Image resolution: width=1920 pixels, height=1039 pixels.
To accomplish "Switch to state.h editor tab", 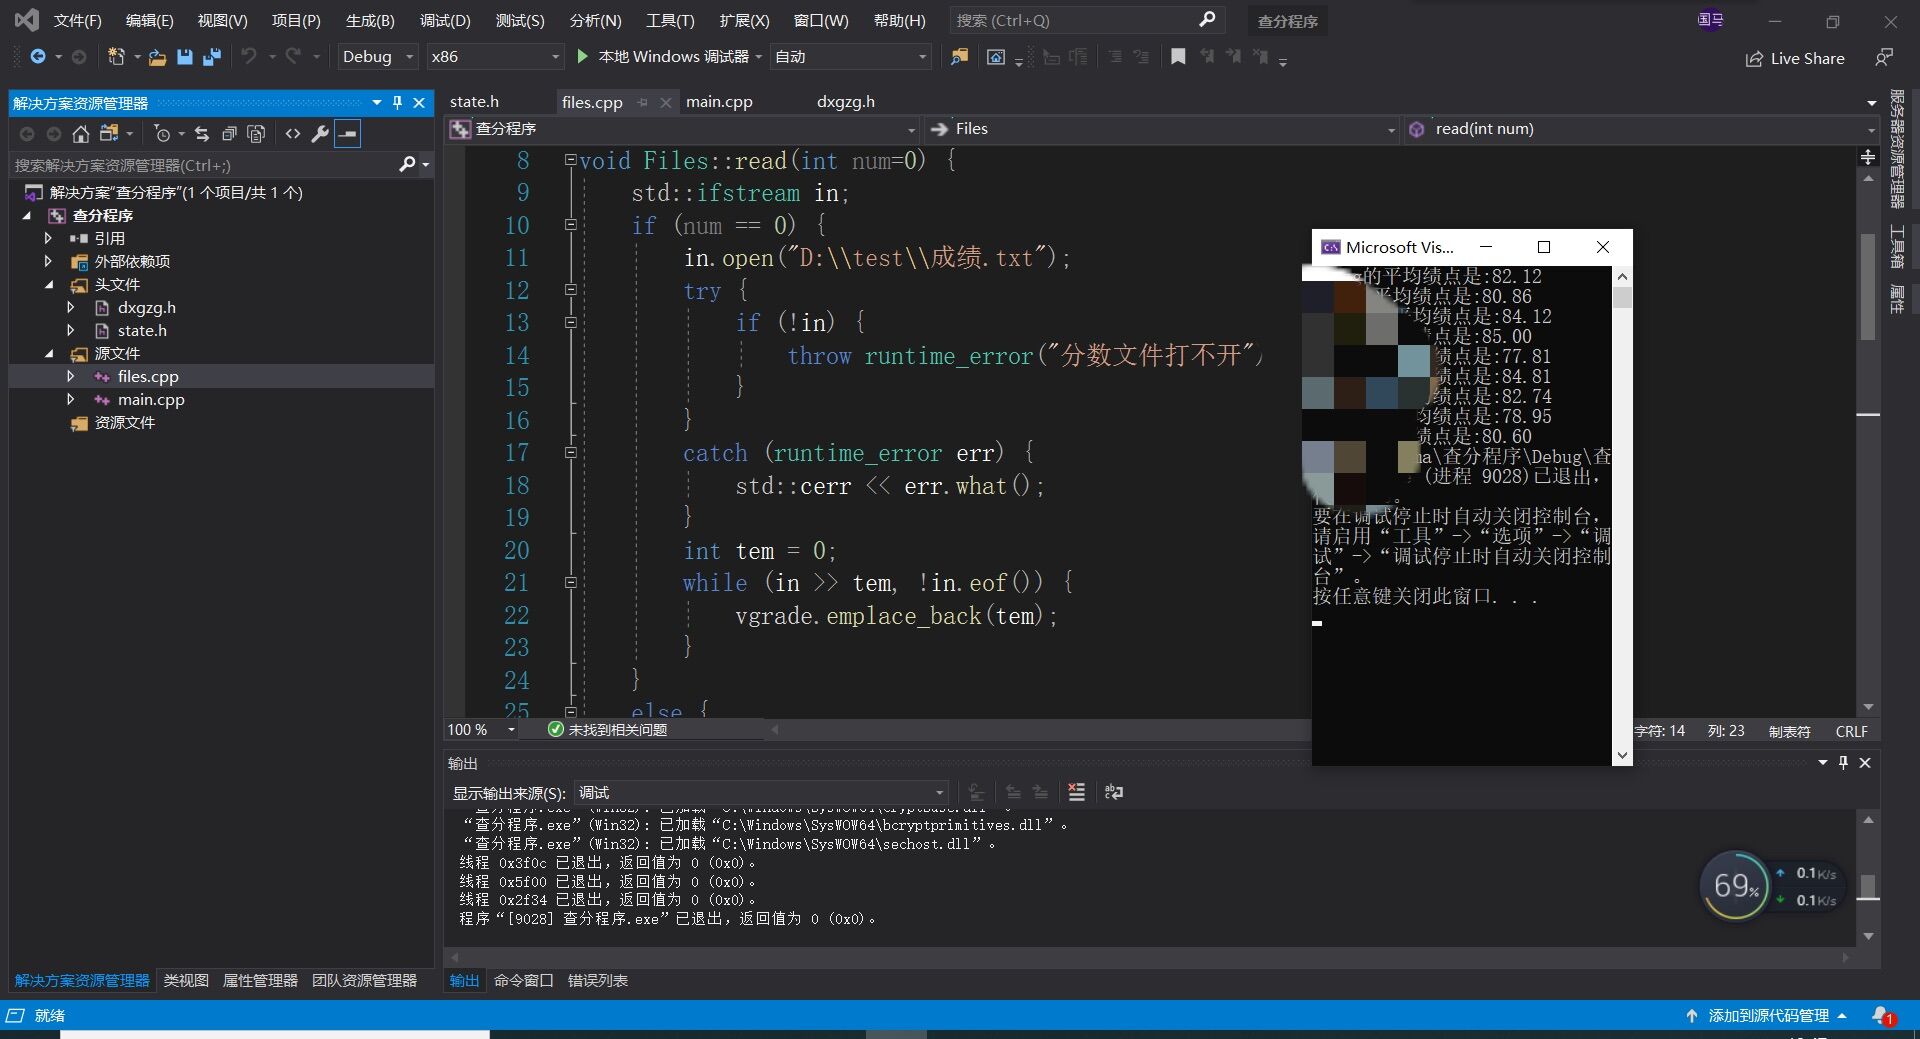I will click(x=474, y=102).
